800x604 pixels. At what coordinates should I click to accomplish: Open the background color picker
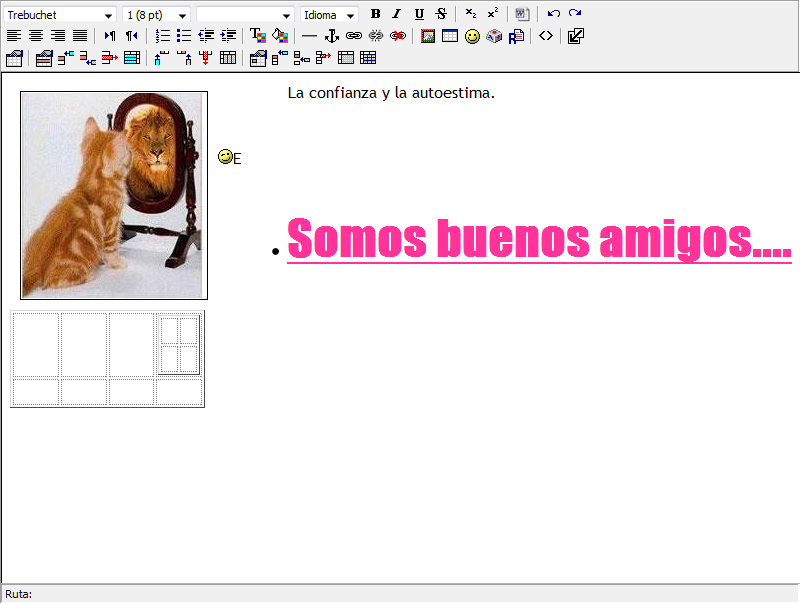click(x=280, y=36)
